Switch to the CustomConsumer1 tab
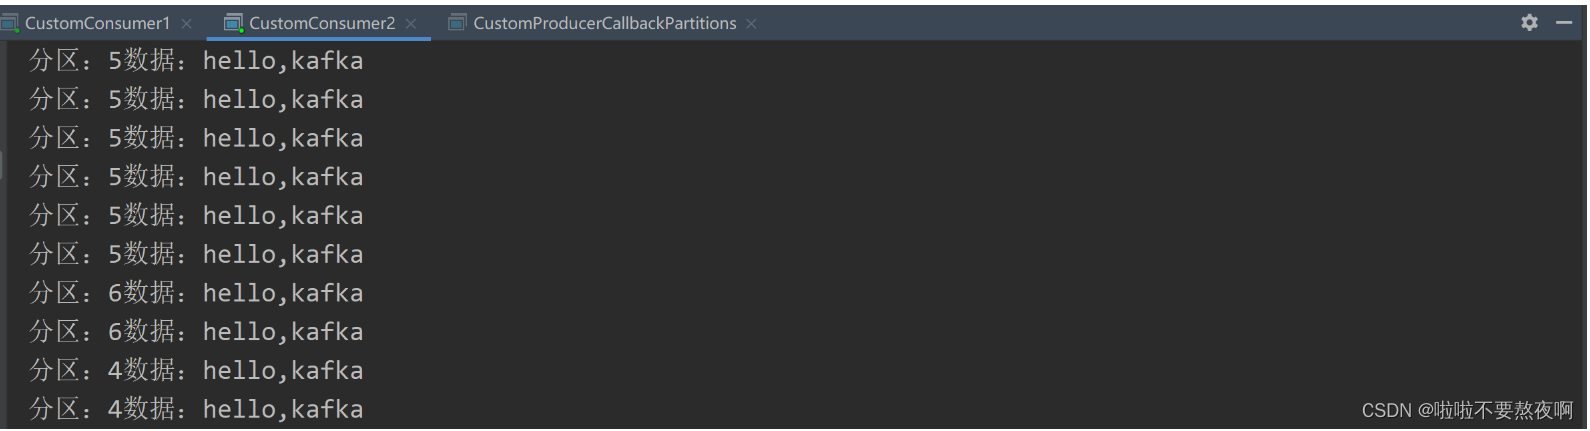The width and height of the screenshot is (1590, 431). click(97, 22)
